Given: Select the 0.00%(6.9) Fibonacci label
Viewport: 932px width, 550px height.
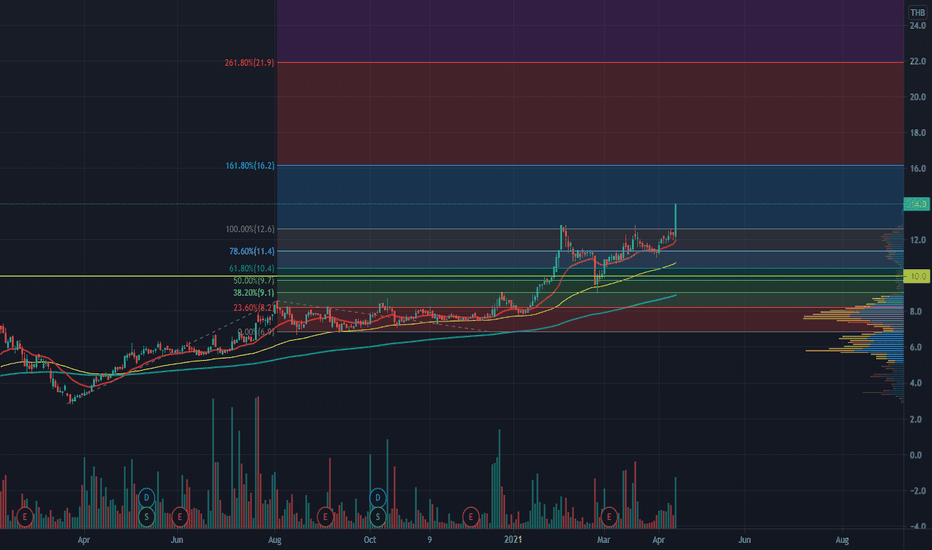Looking at the screenshot, I should (256, 332).
